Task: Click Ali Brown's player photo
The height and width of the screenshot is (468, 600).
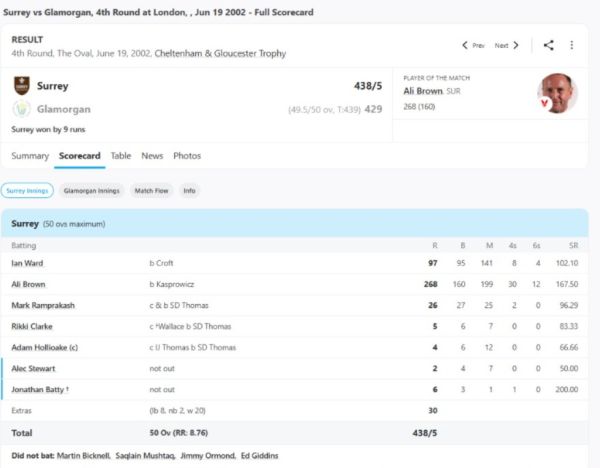Action: coord(557,93)
